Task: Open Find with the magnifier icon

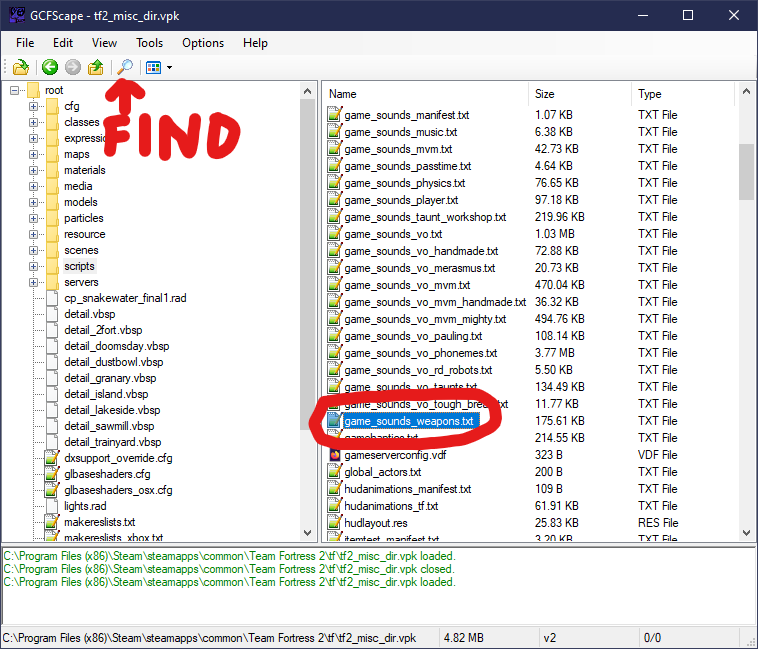Action: click(125, 67)
